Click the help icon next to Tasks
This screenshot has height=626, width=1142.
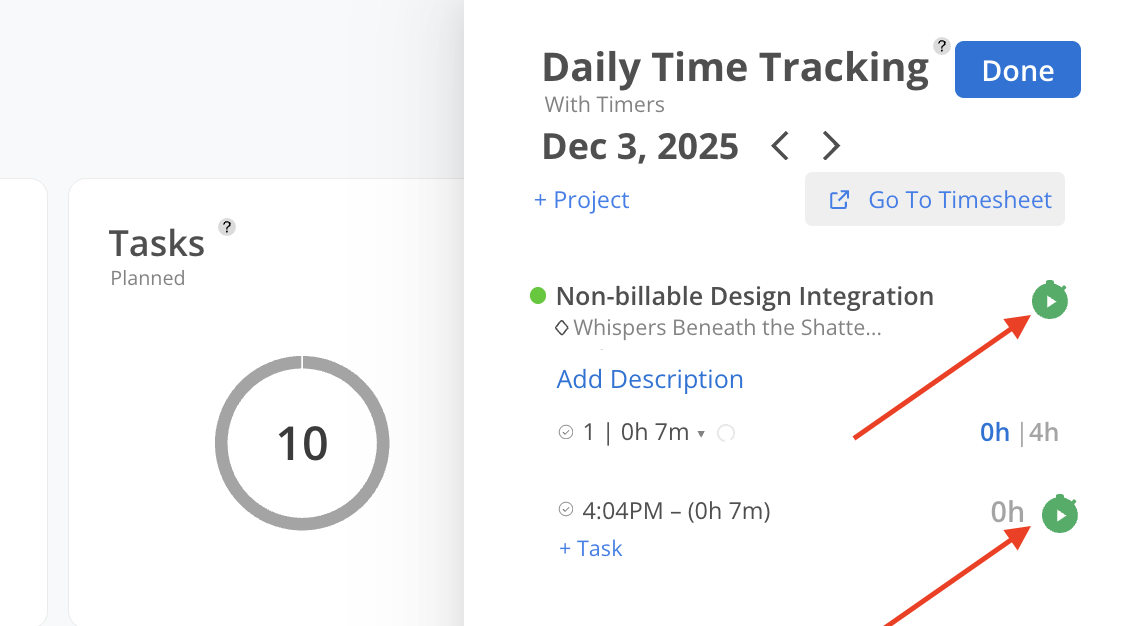(x=227, y=227)
